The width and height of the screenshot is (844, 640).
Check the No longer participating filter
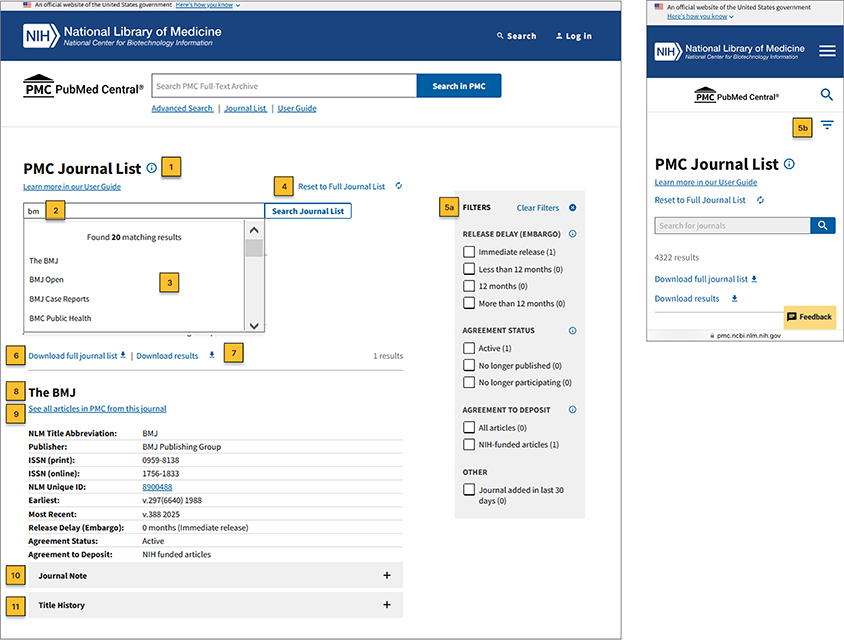coord(469,382)
